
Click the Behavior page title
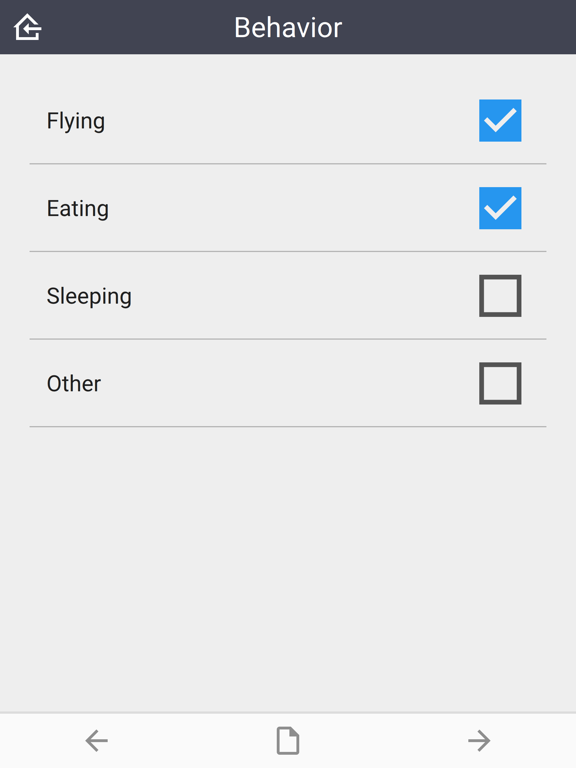(x=288, y=27)
